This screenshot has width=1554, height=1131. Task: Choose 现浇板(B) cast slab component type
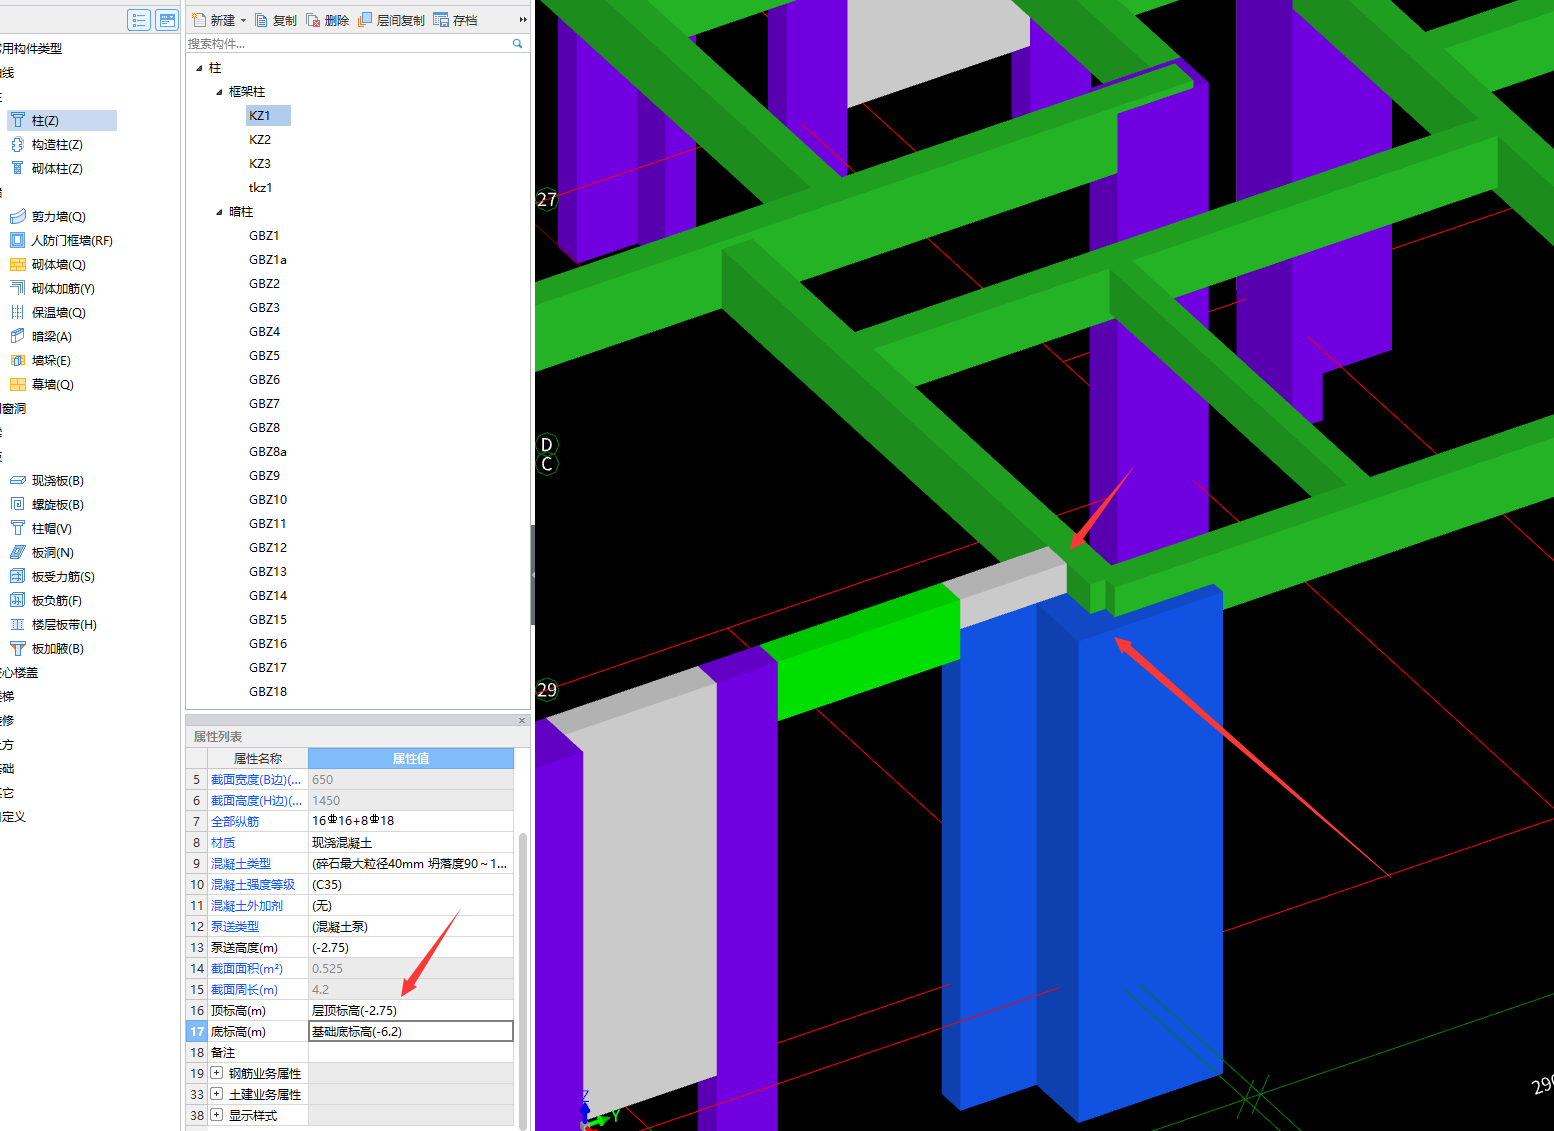tap(57, 481)
